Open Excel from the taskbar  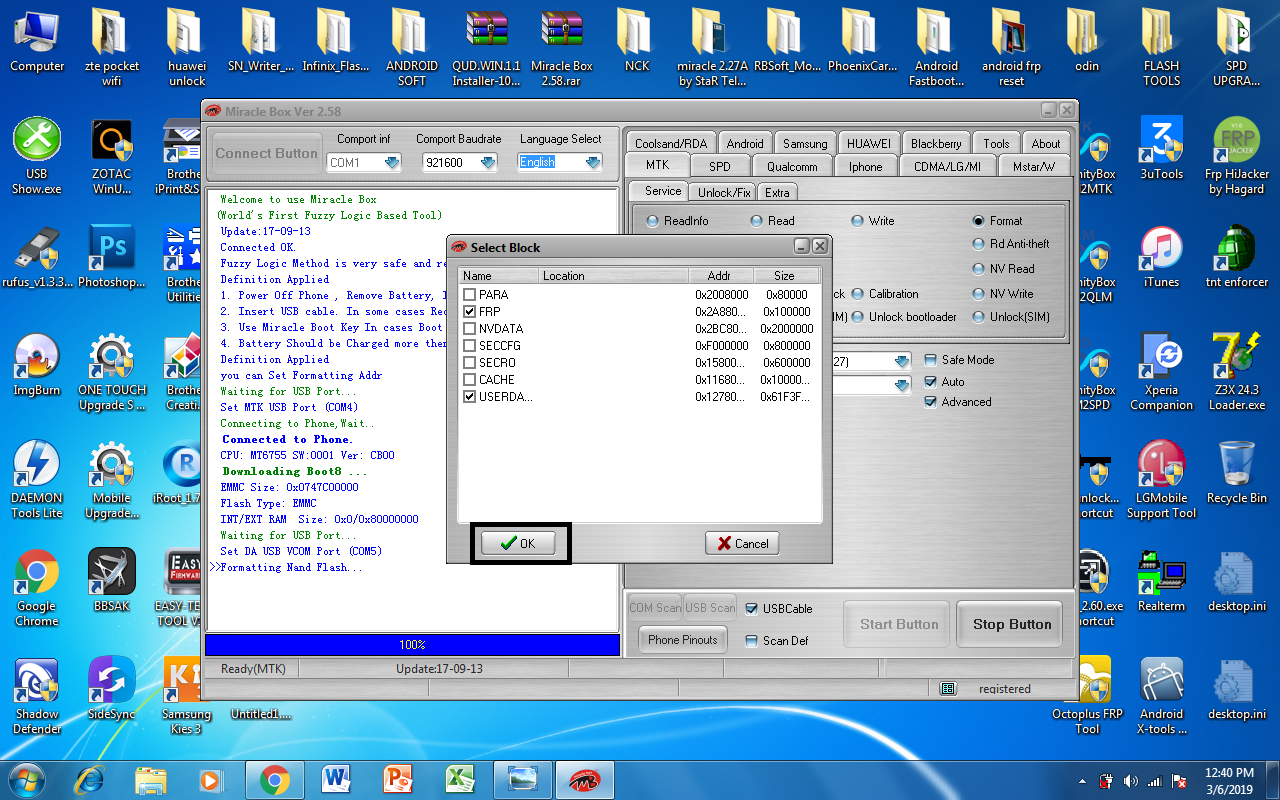coord(460,778)
